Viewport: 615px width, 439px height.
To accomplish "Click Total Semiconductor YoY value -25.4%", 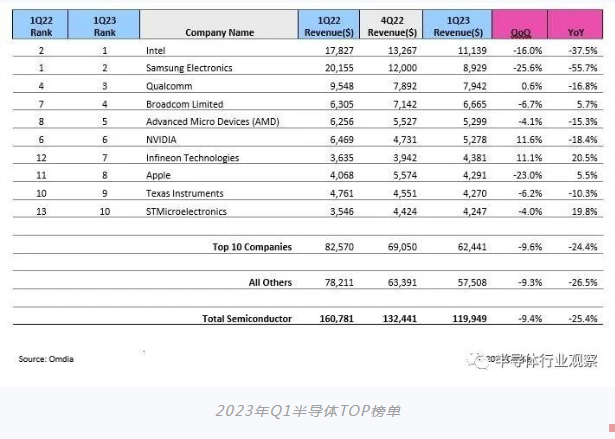I will [583, 319].
